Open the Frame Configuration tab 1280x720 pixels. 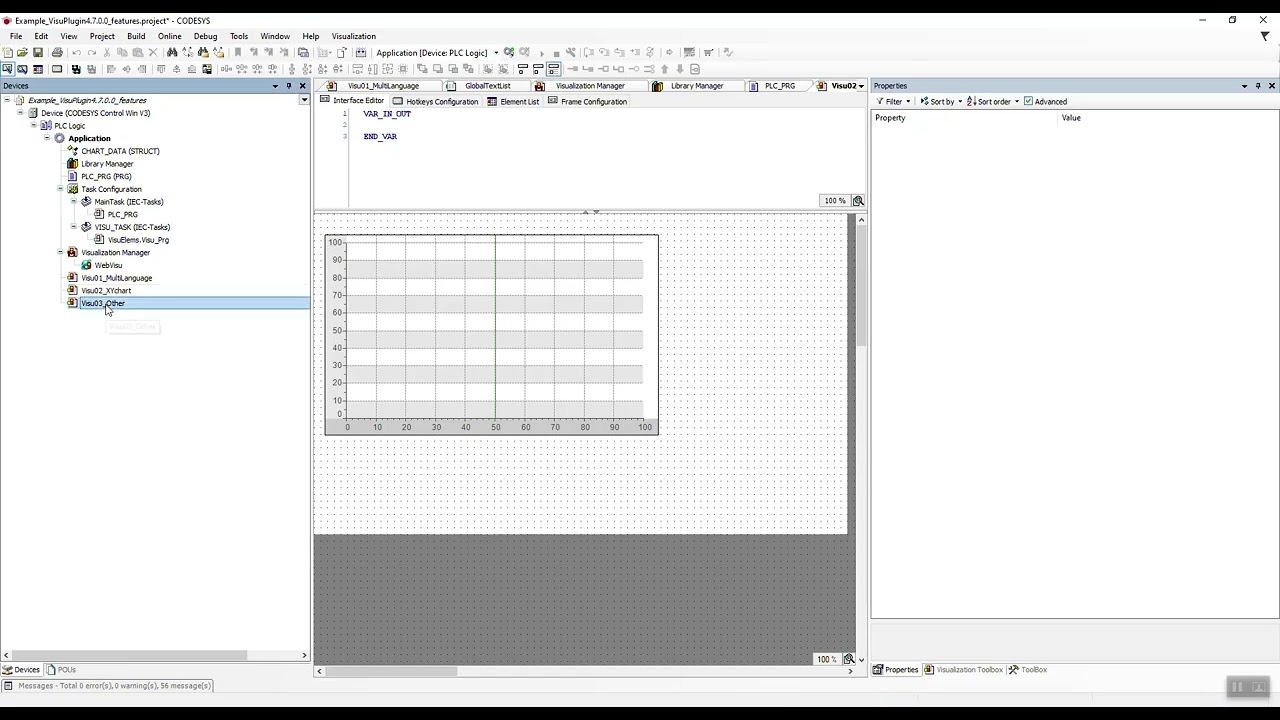[x=587, y=101]
